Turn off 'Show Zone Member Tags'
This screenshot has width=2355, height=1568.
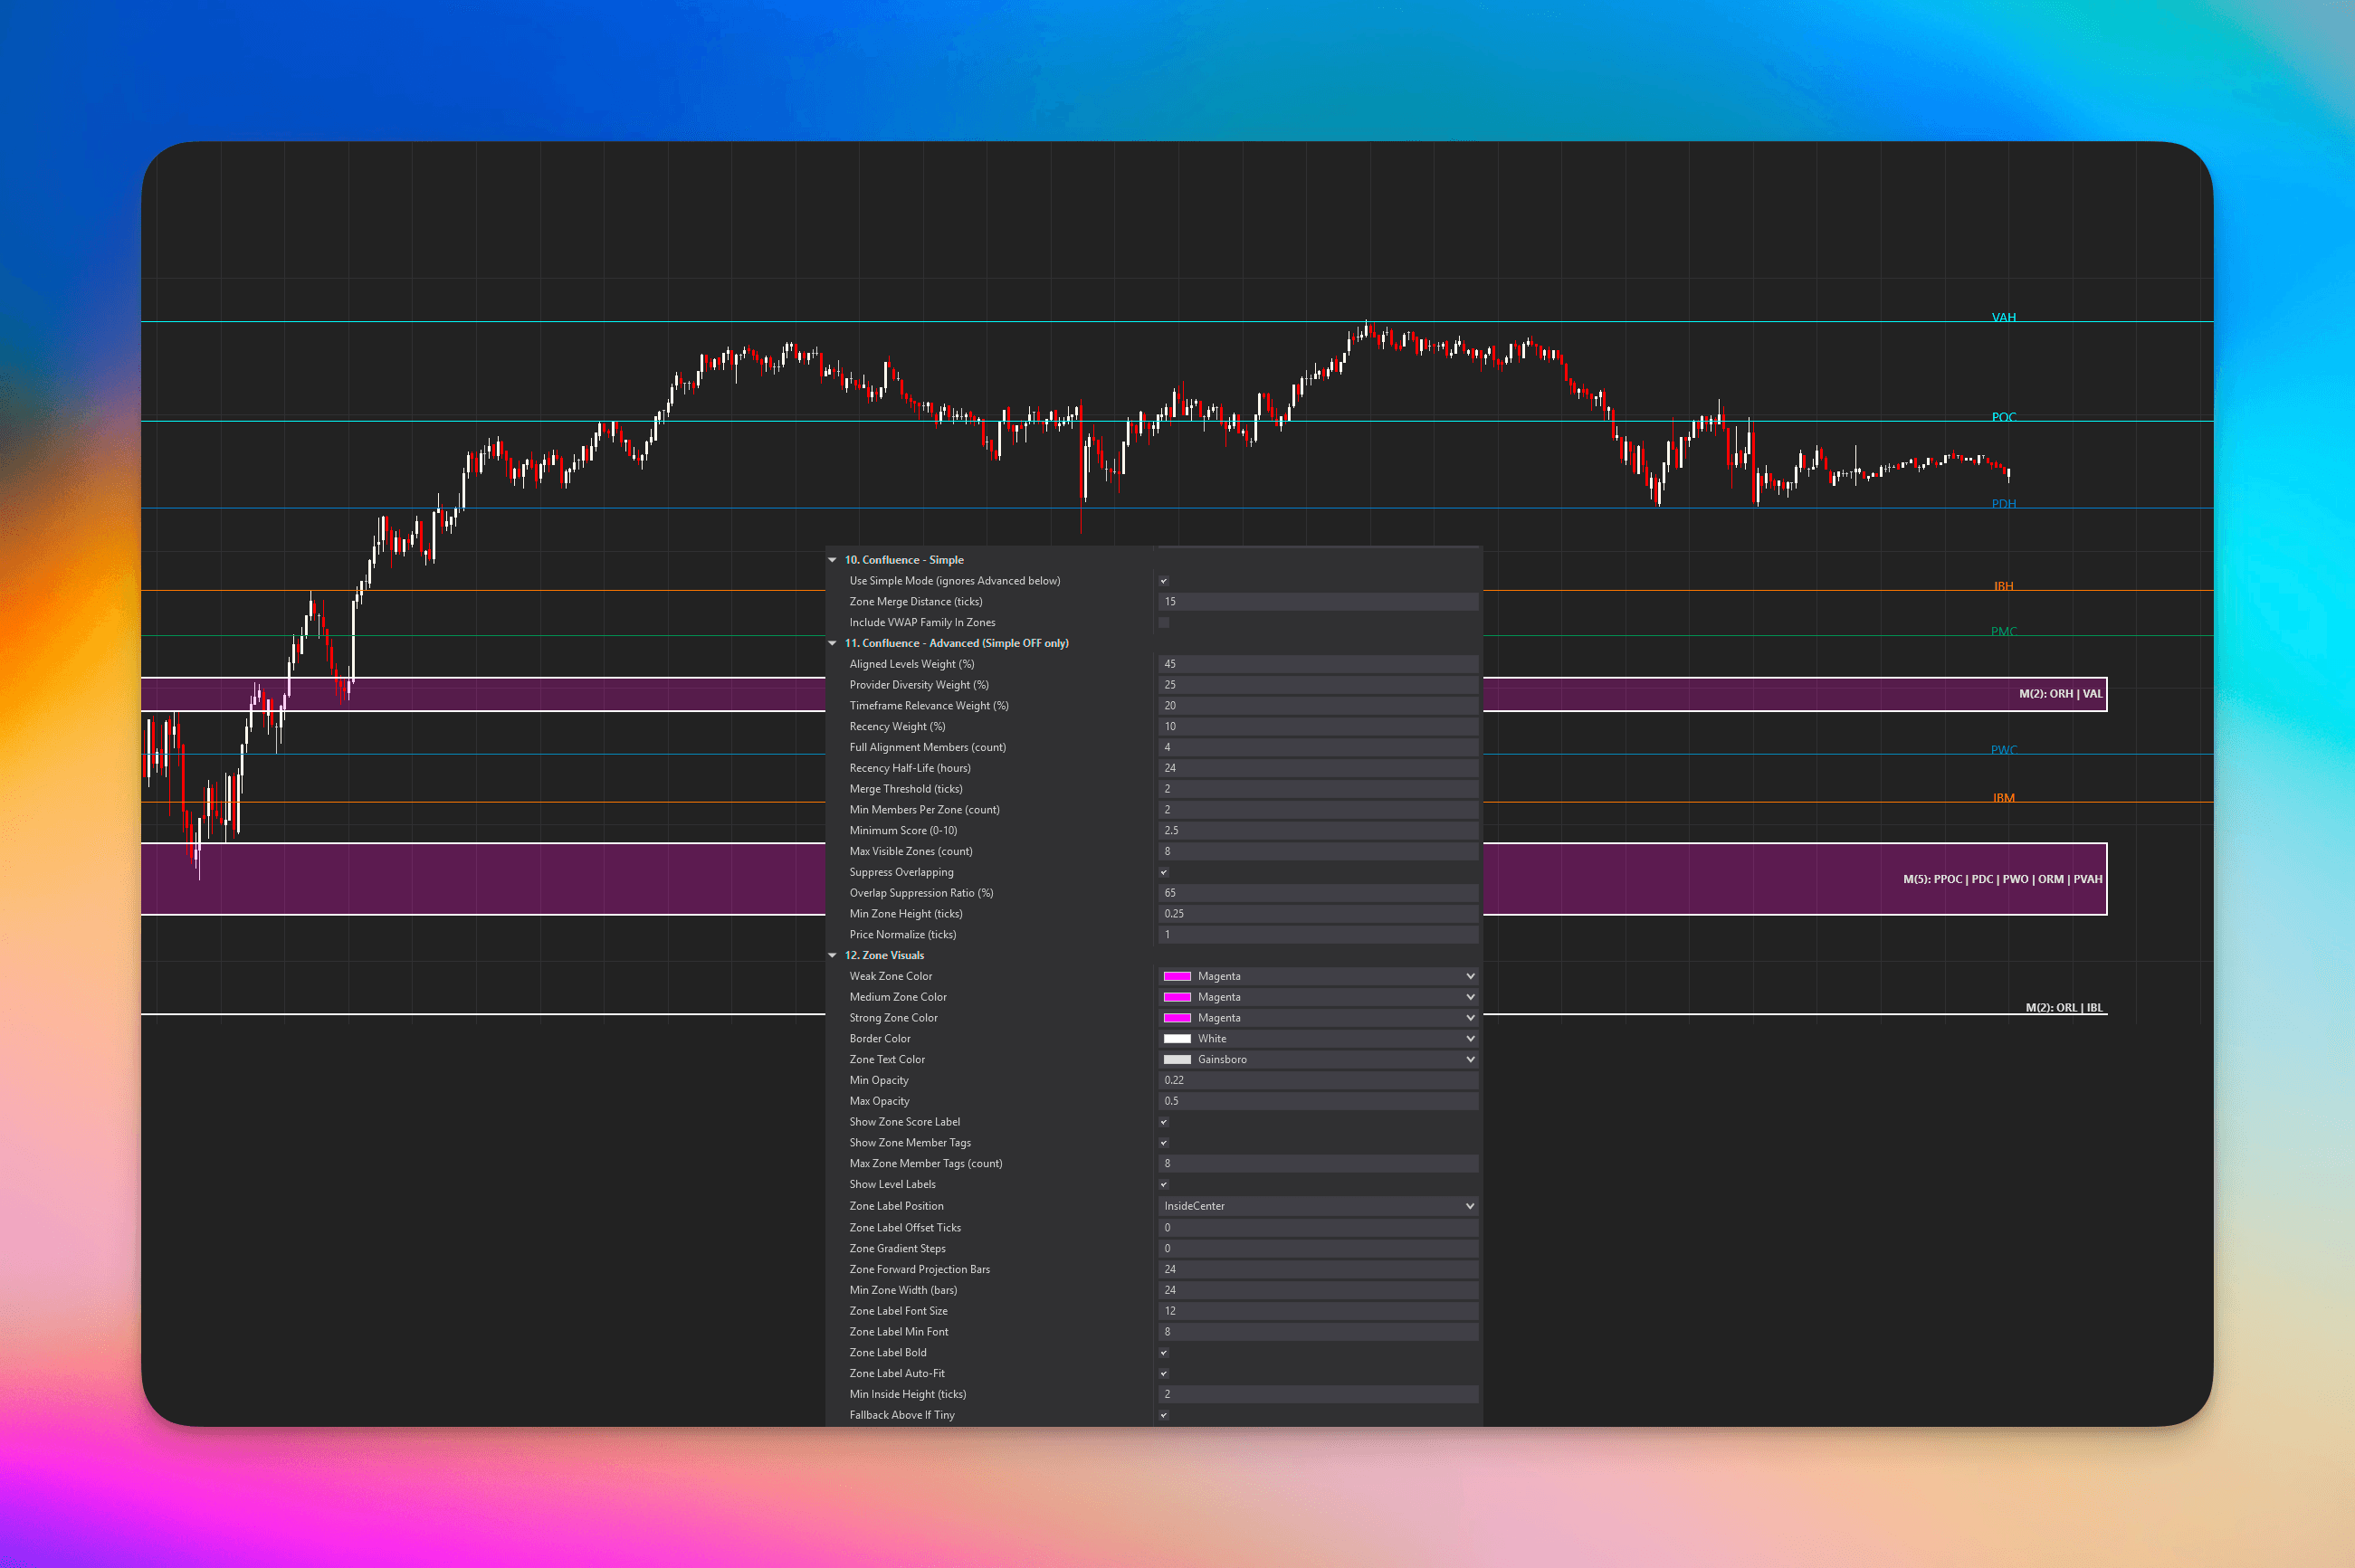click(1163, 1142)
